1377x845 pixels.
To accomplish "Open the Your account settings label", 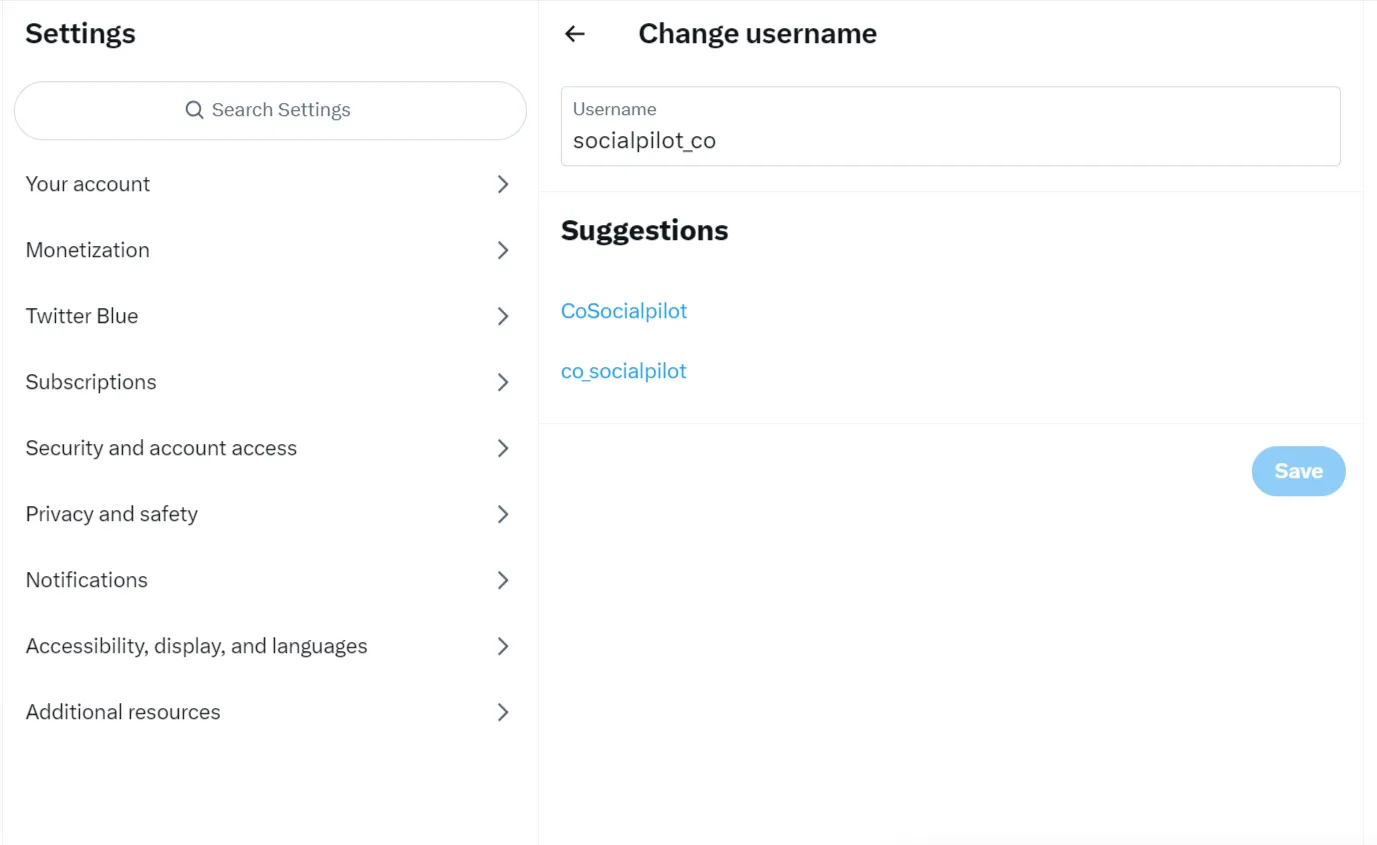I will click(88, 184).
